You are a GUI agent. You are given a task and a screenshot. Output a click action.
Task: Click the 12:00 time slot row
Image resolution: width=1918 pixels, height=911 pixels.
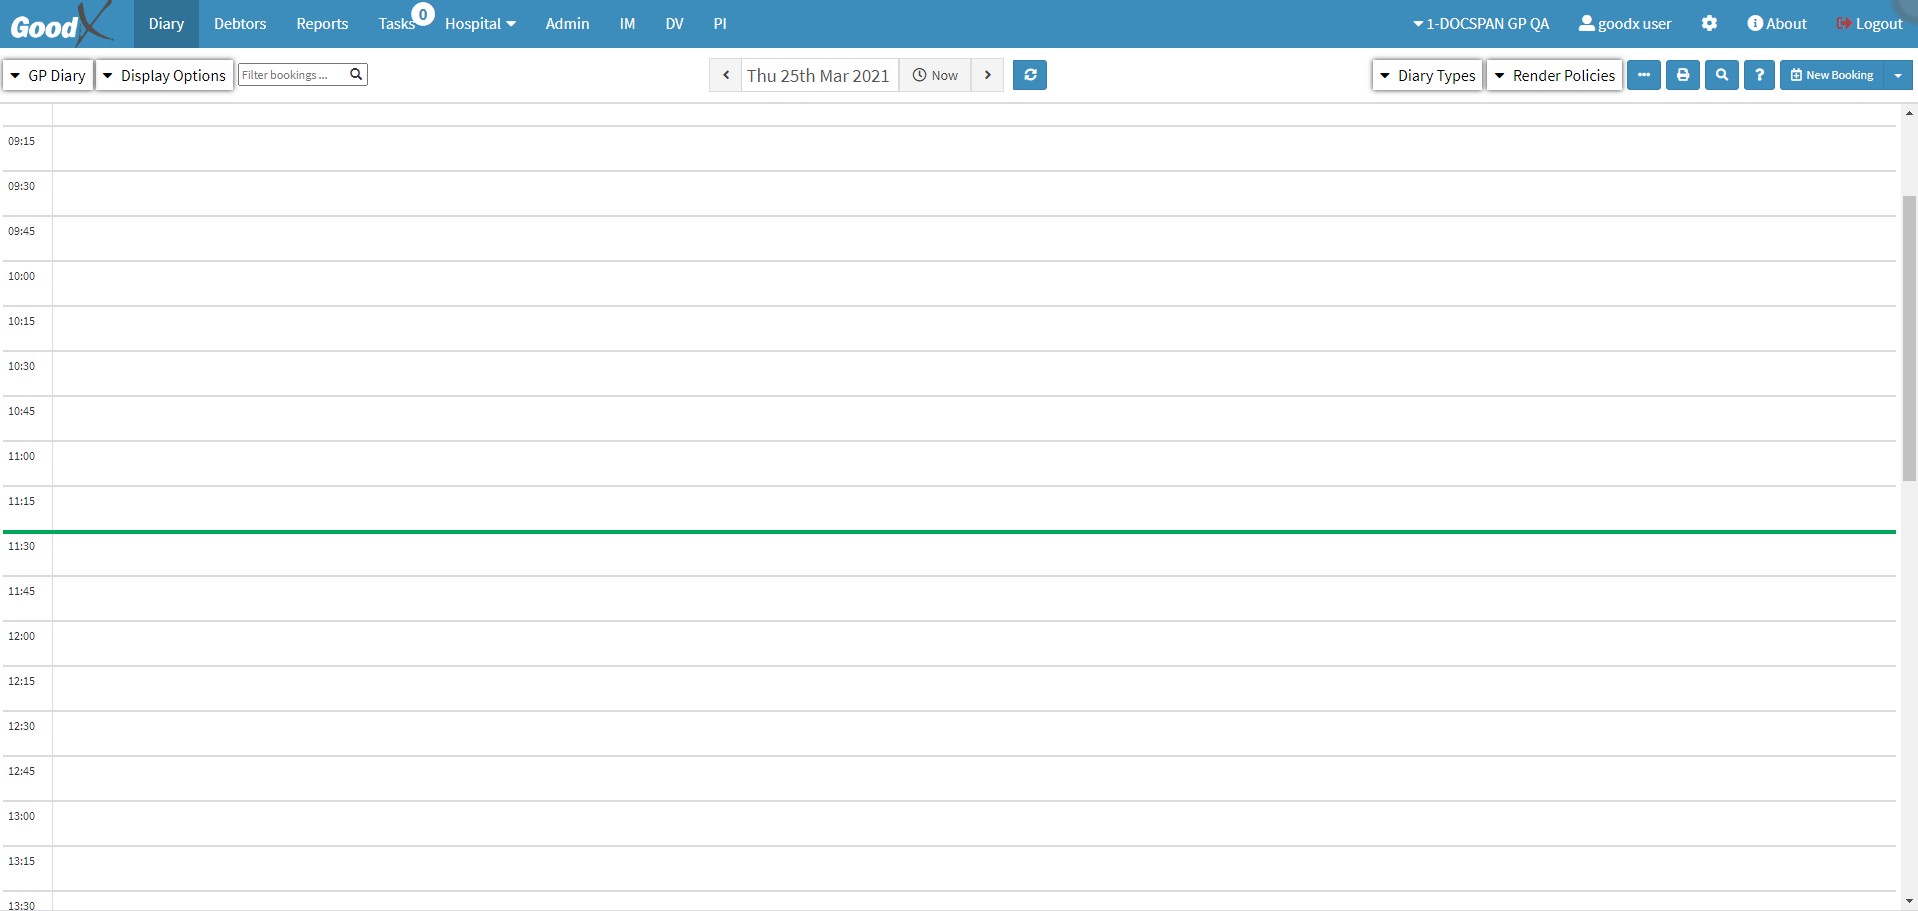pos(974,643)
